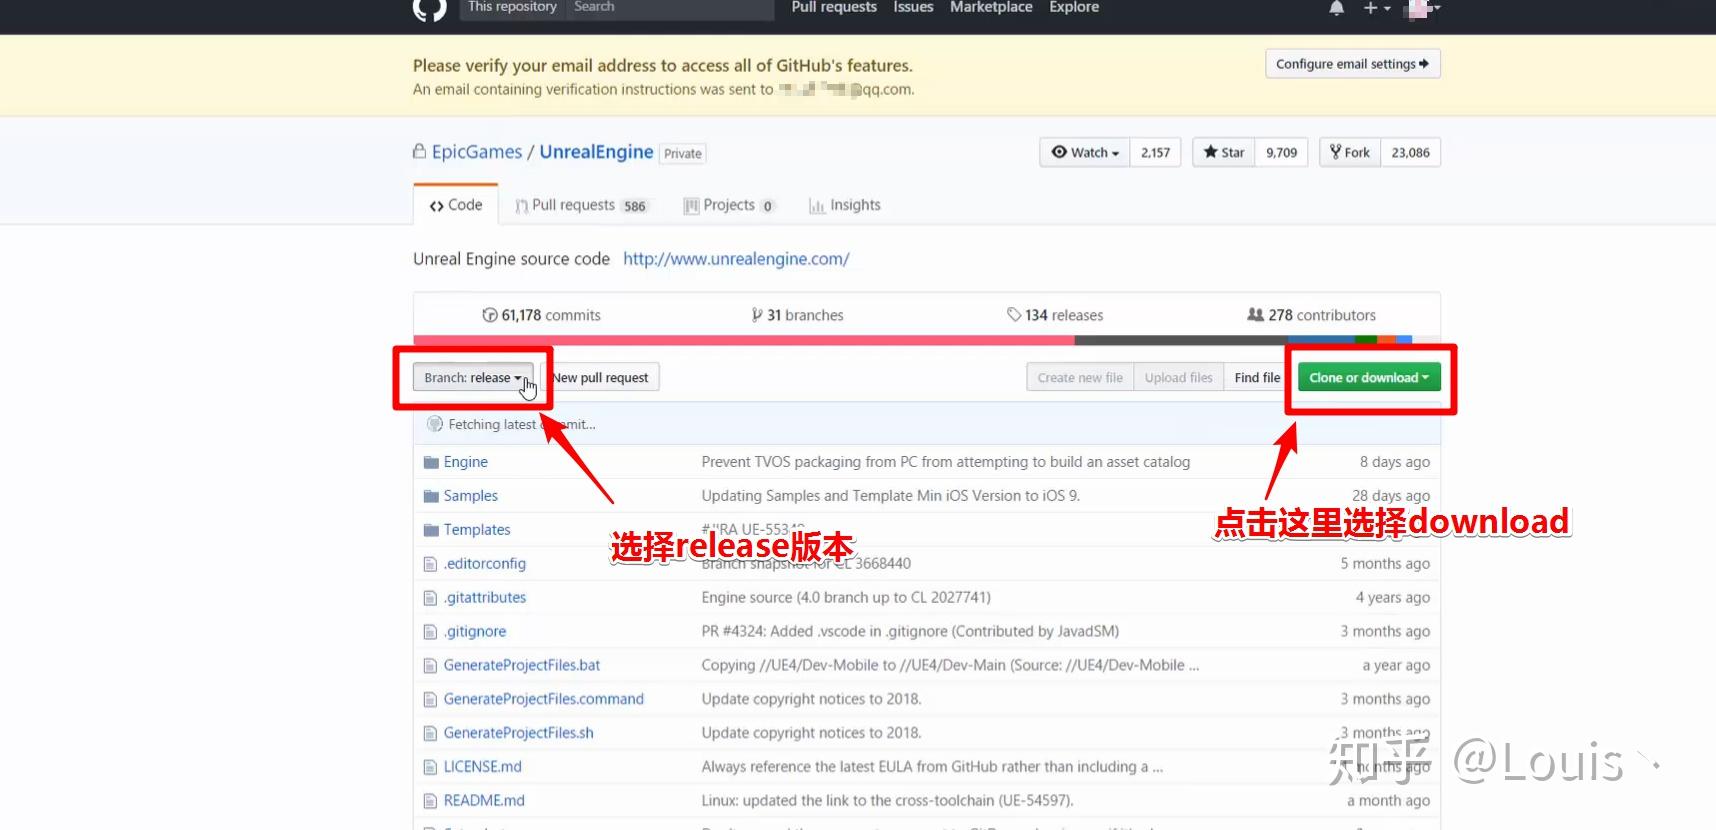The image size is (1716, 830).
Task: Click the branches fork icon
Action: 757,315
